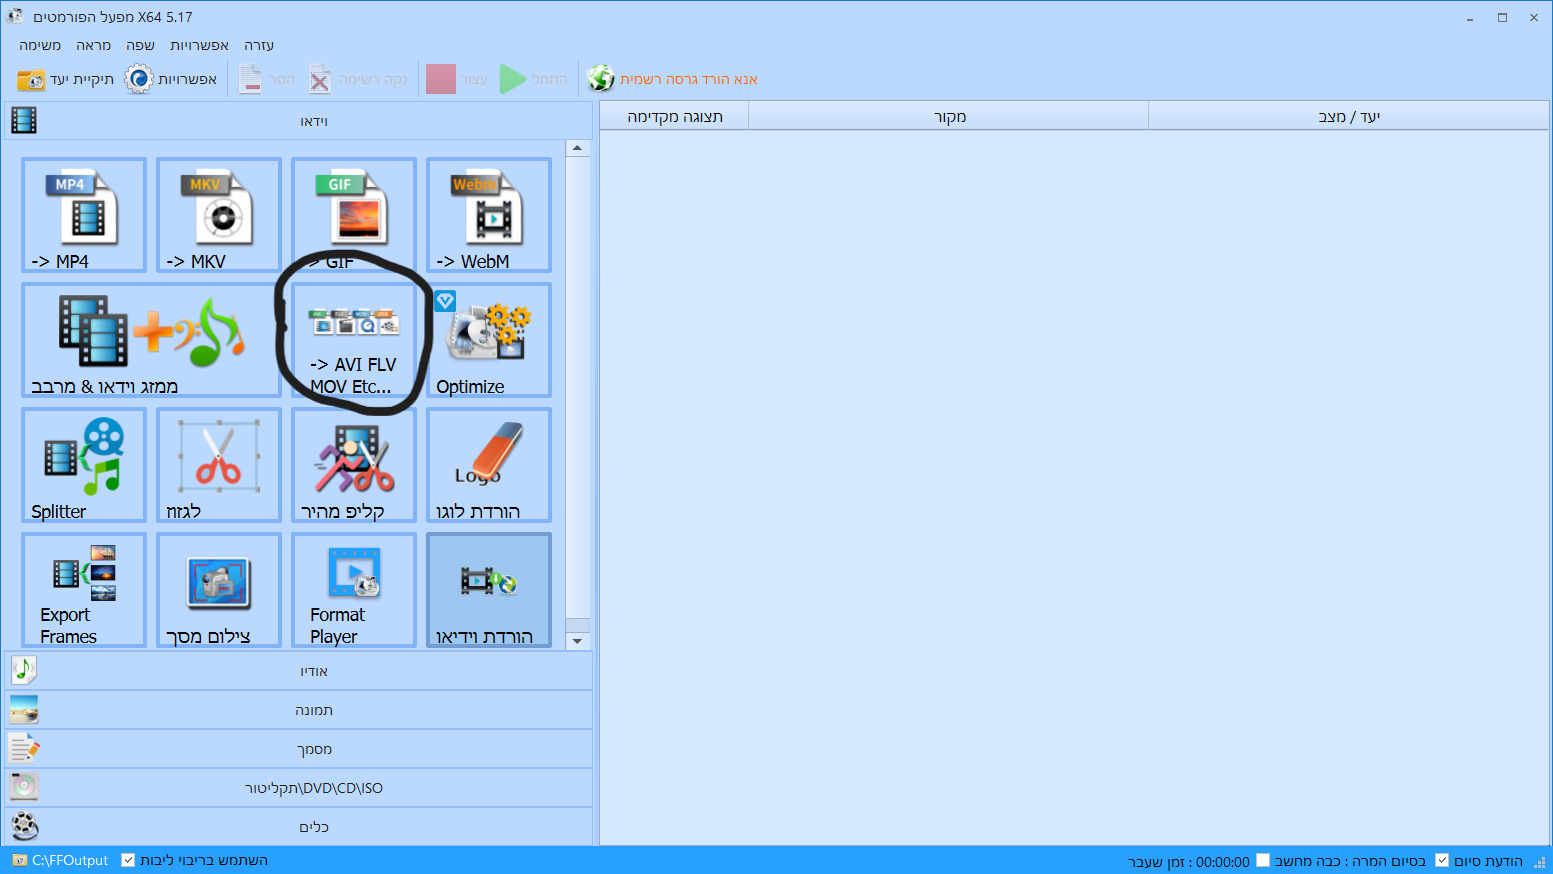The width and height of the screenshot is (1553, 874).
Task: Select the MP4 video conversion icon
Action: (x=84, y=214)
